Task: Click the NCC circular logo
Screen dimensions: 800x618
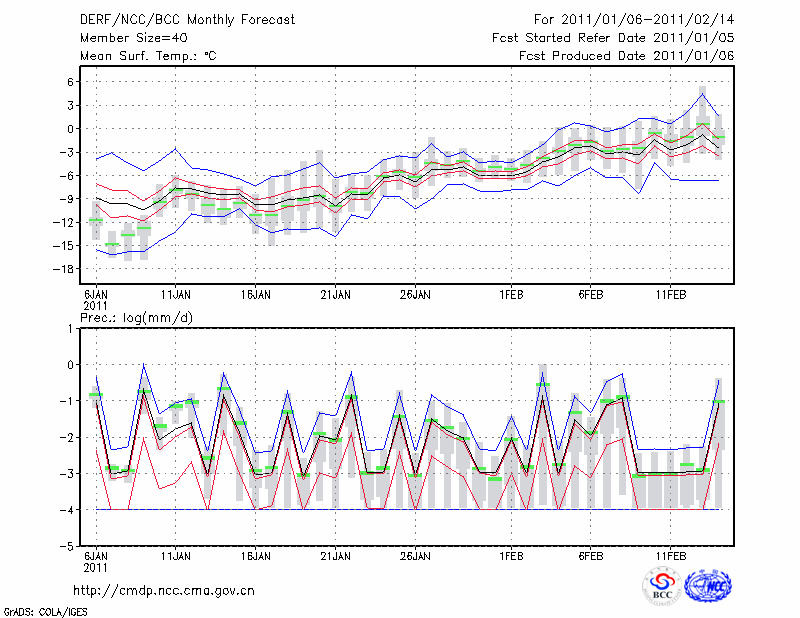Action: pos(708,587)
